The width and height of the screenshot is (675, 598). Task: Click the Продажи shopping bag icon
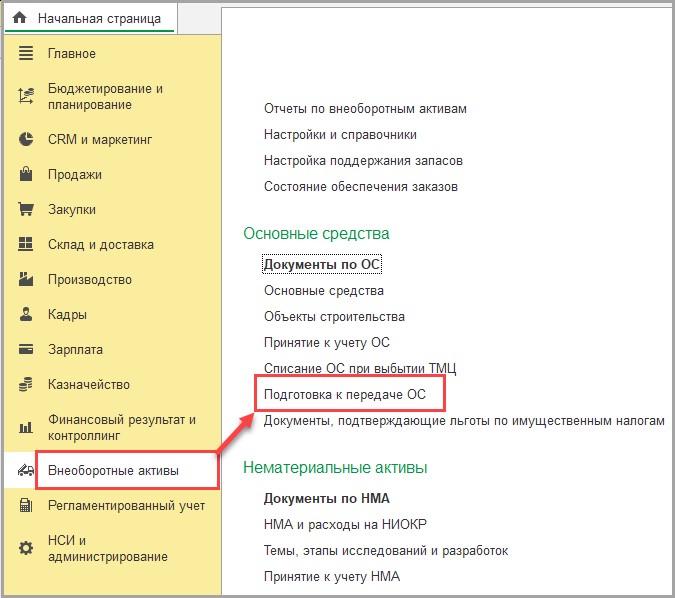[x=26, y=174]
